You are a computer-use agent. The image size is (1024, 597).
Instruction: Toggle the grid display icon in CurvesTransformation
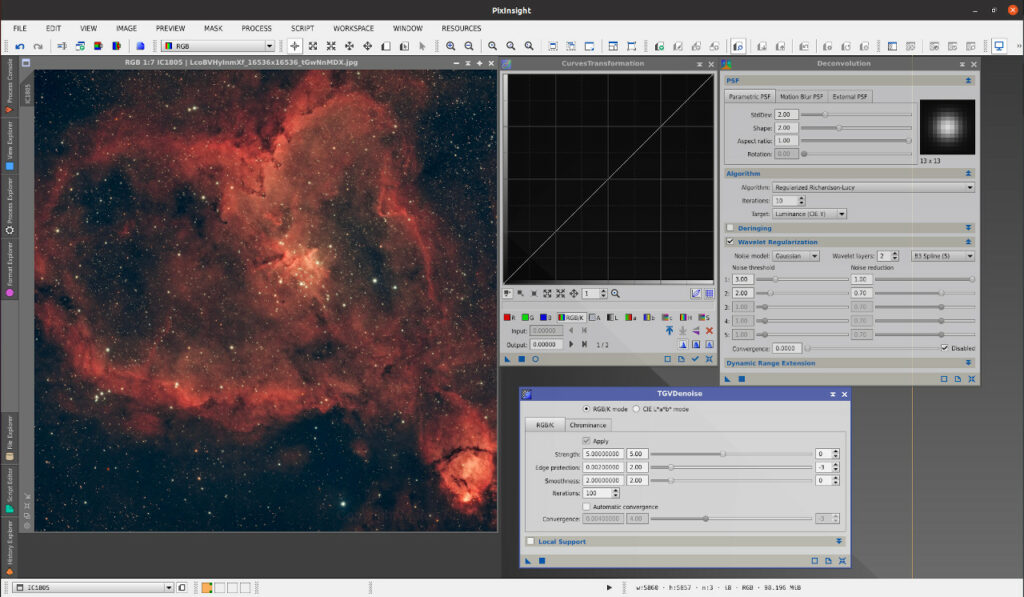click(711, 293)
